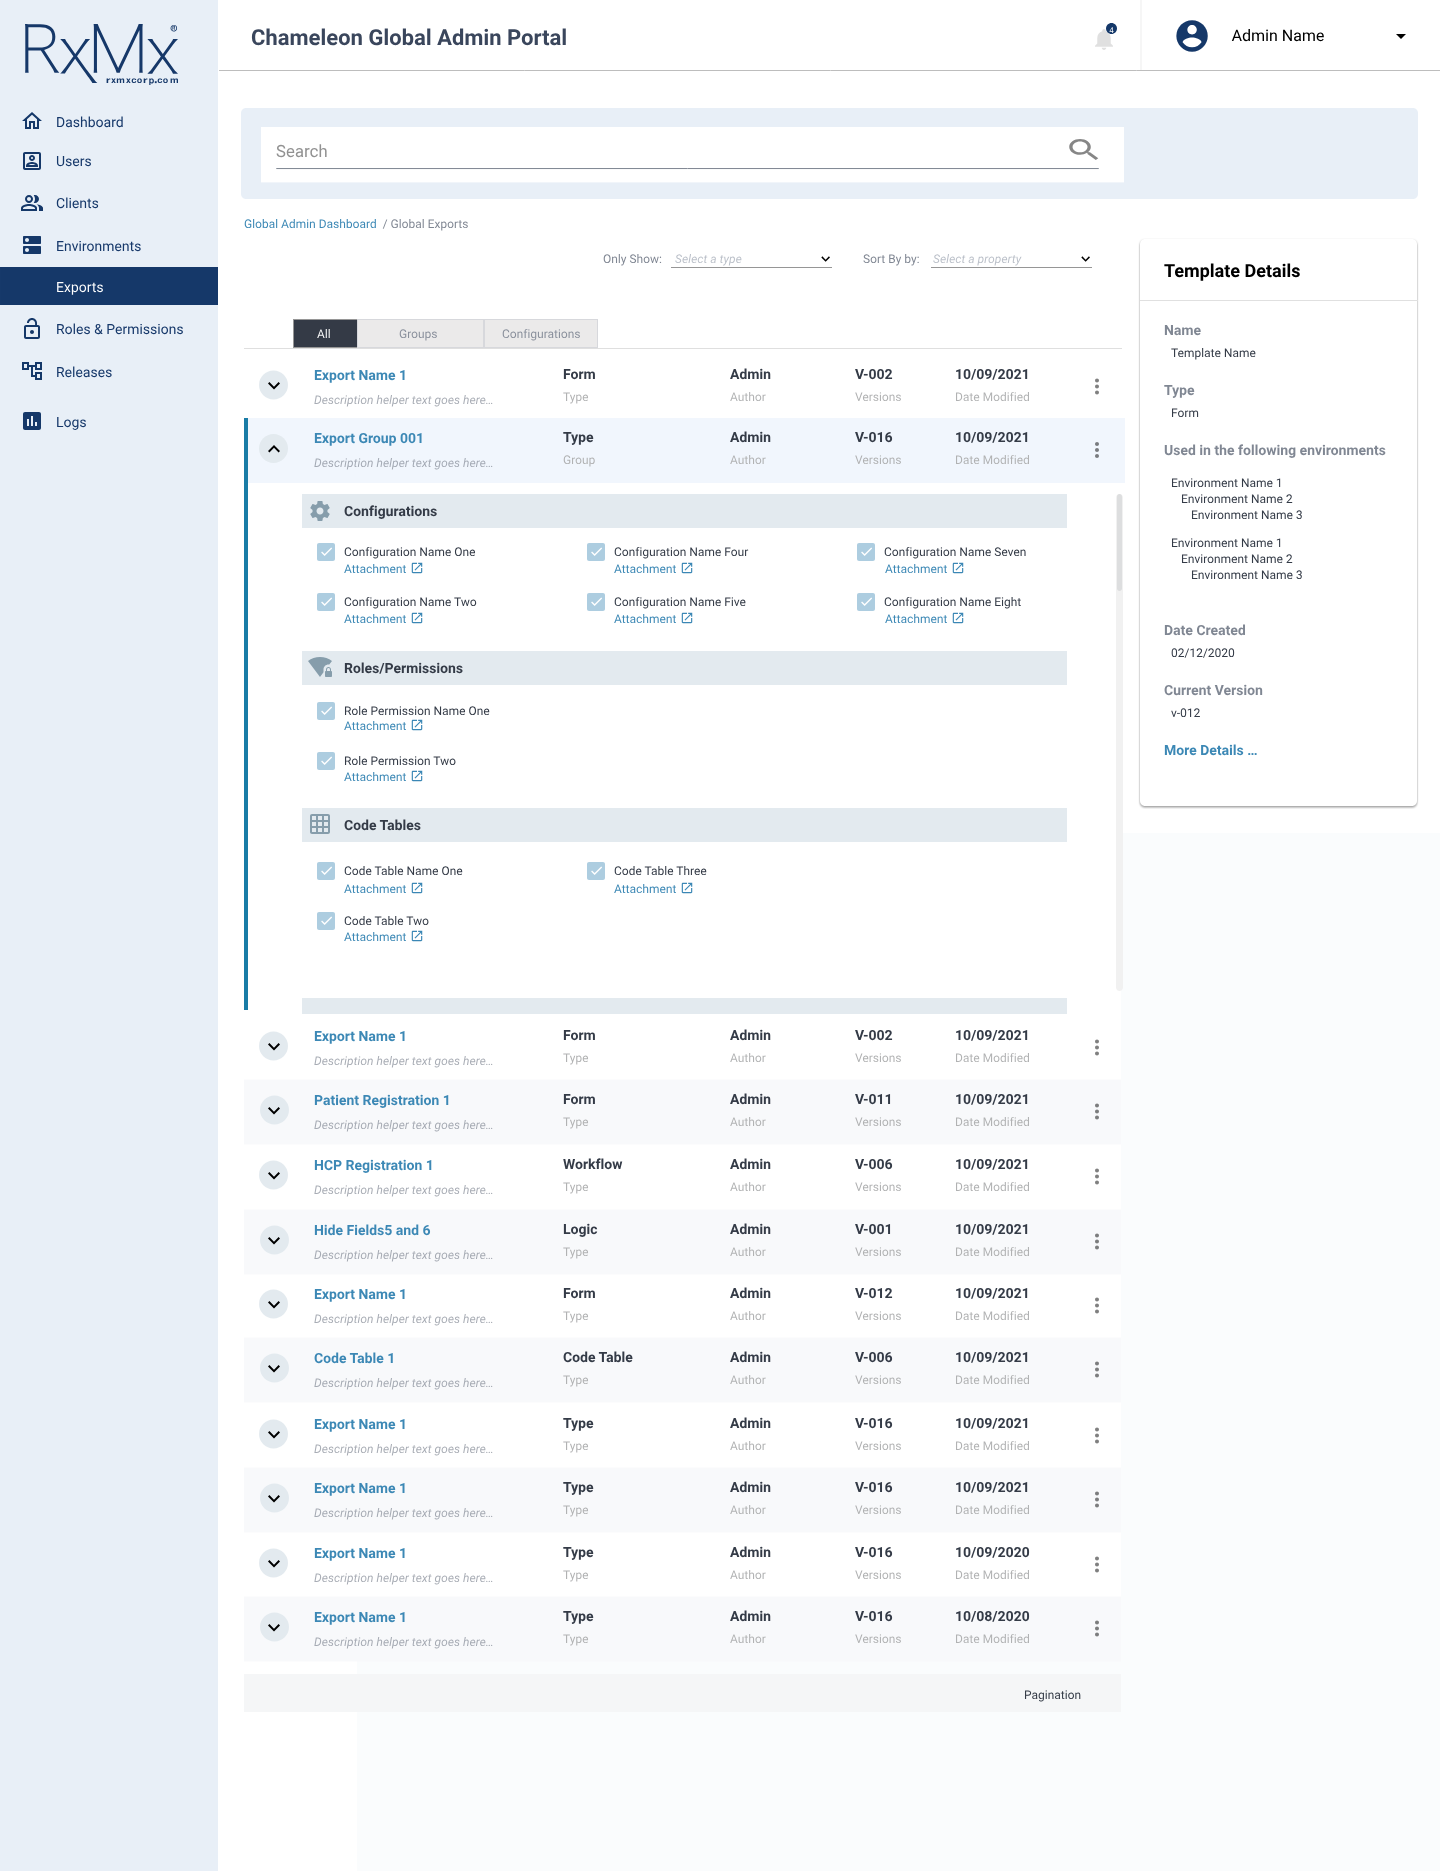
Task: Open the notifications bell icon
Action: [1104, 38]
